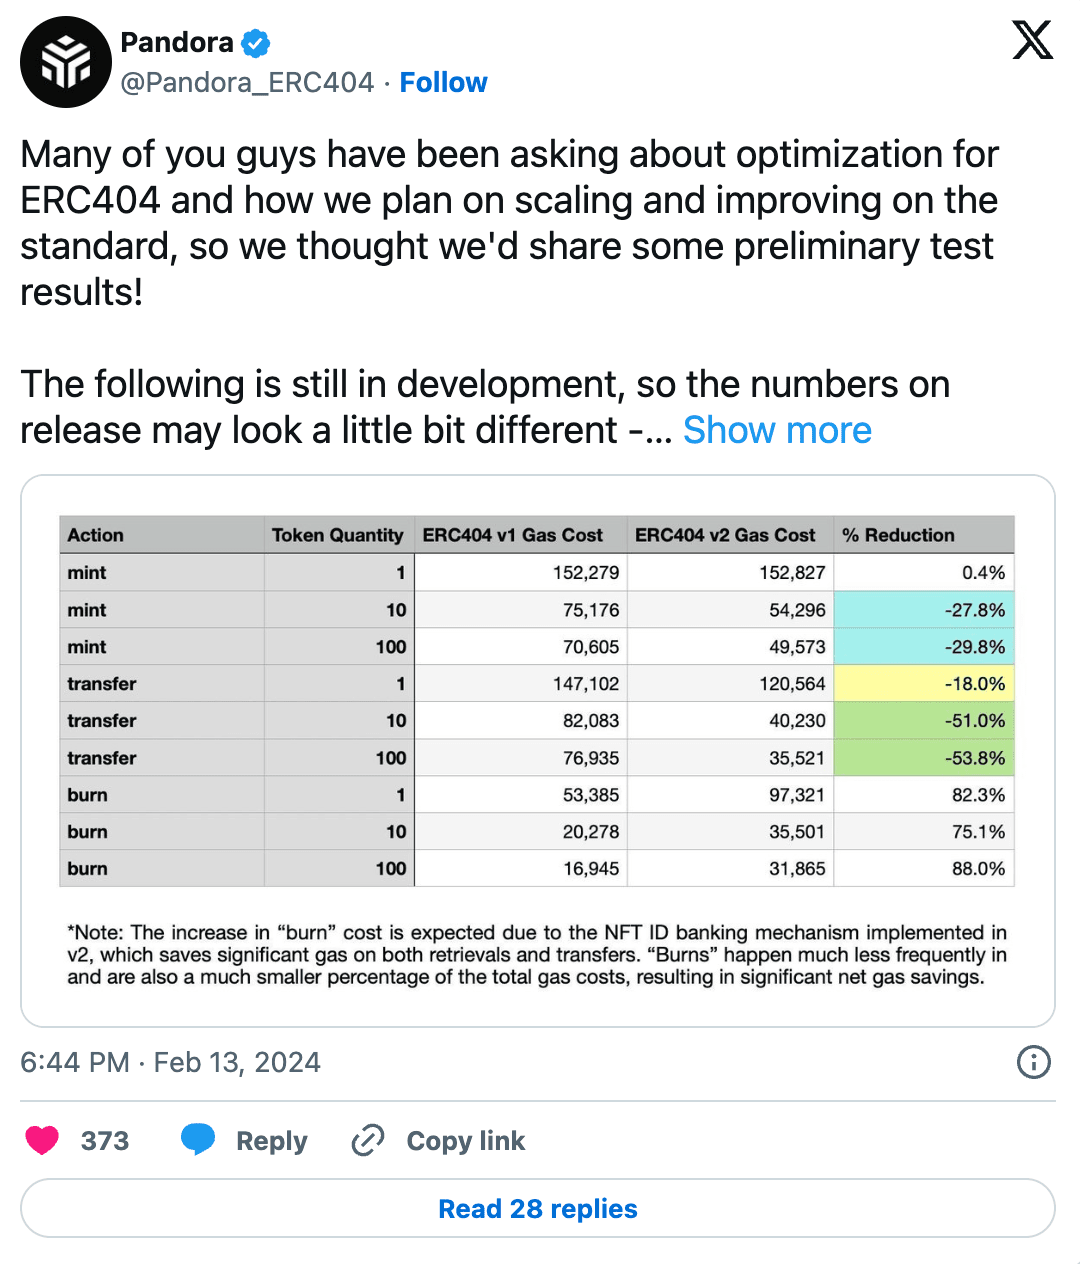Click the blue verified badge
The height and width of the screenshot is (1264, 1080).
pos(256,43)
